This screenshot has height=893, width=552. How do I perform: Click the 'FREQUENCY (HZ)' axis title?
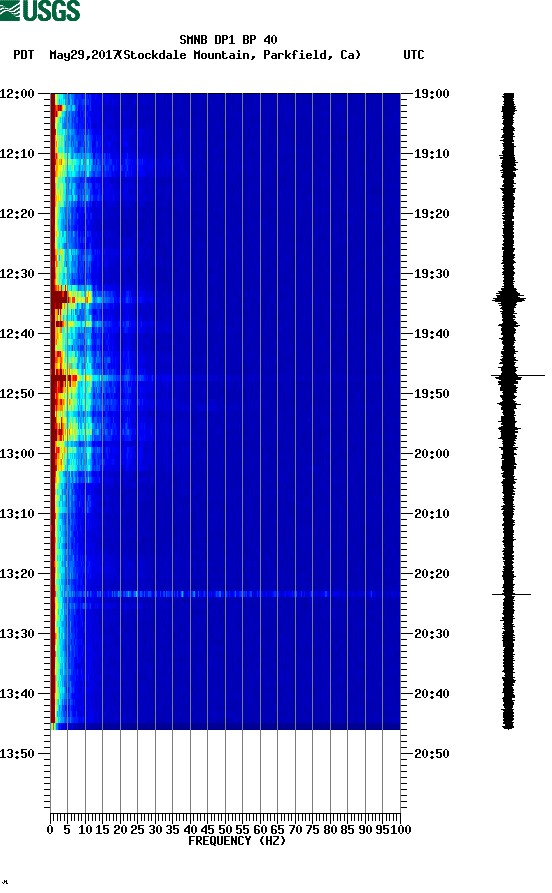(237, 841)
